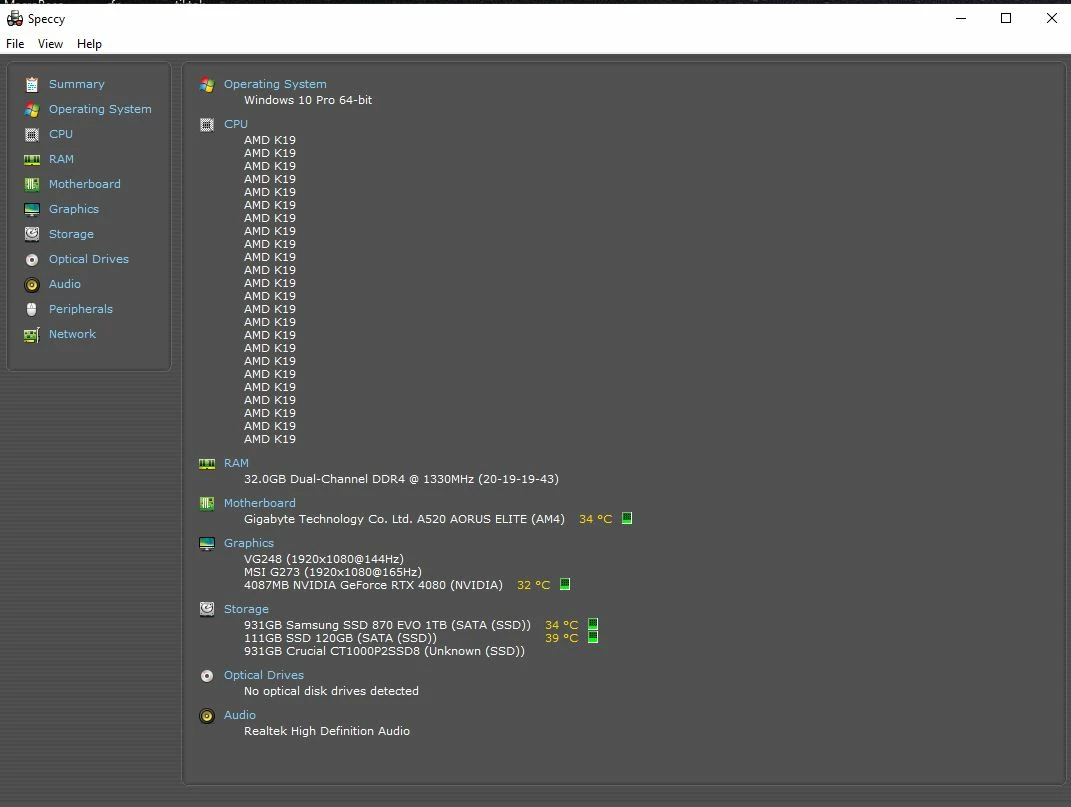This screenshot has width=1071, height=807.
Task: Go to the CPU sidebar section
Action: [x=61, y=134]
